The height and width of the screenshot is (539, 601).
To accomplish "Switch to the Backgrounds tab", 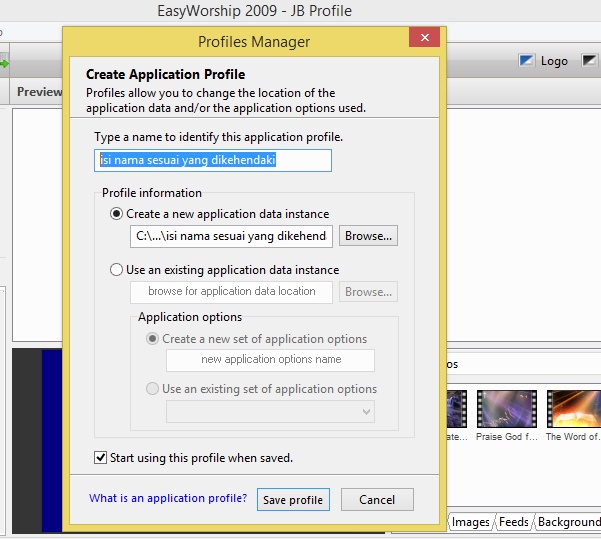I will [x=568, y=522].
